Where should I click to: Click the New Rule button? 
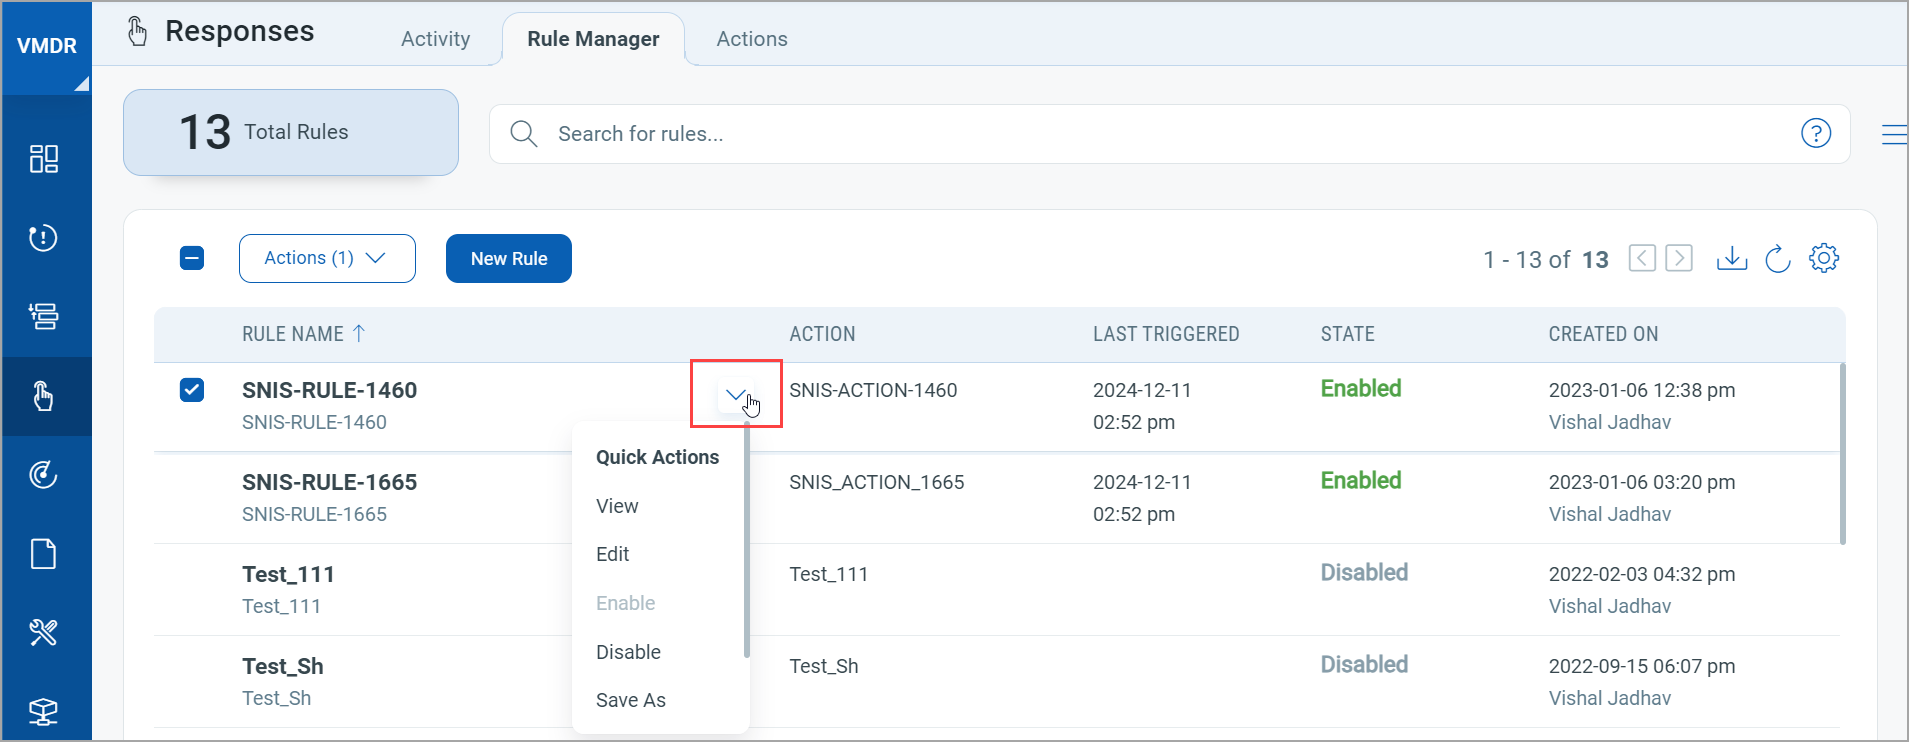[508, 259]
